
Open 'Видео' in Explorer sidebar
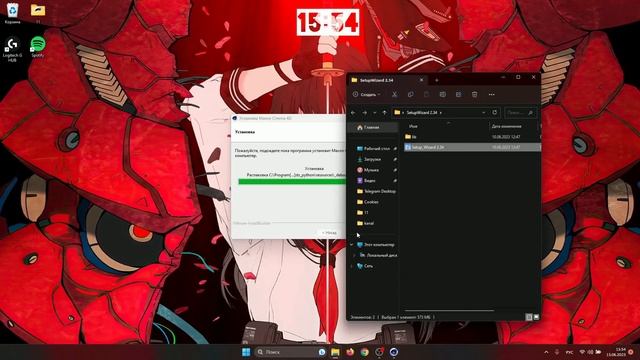[369, 180]
